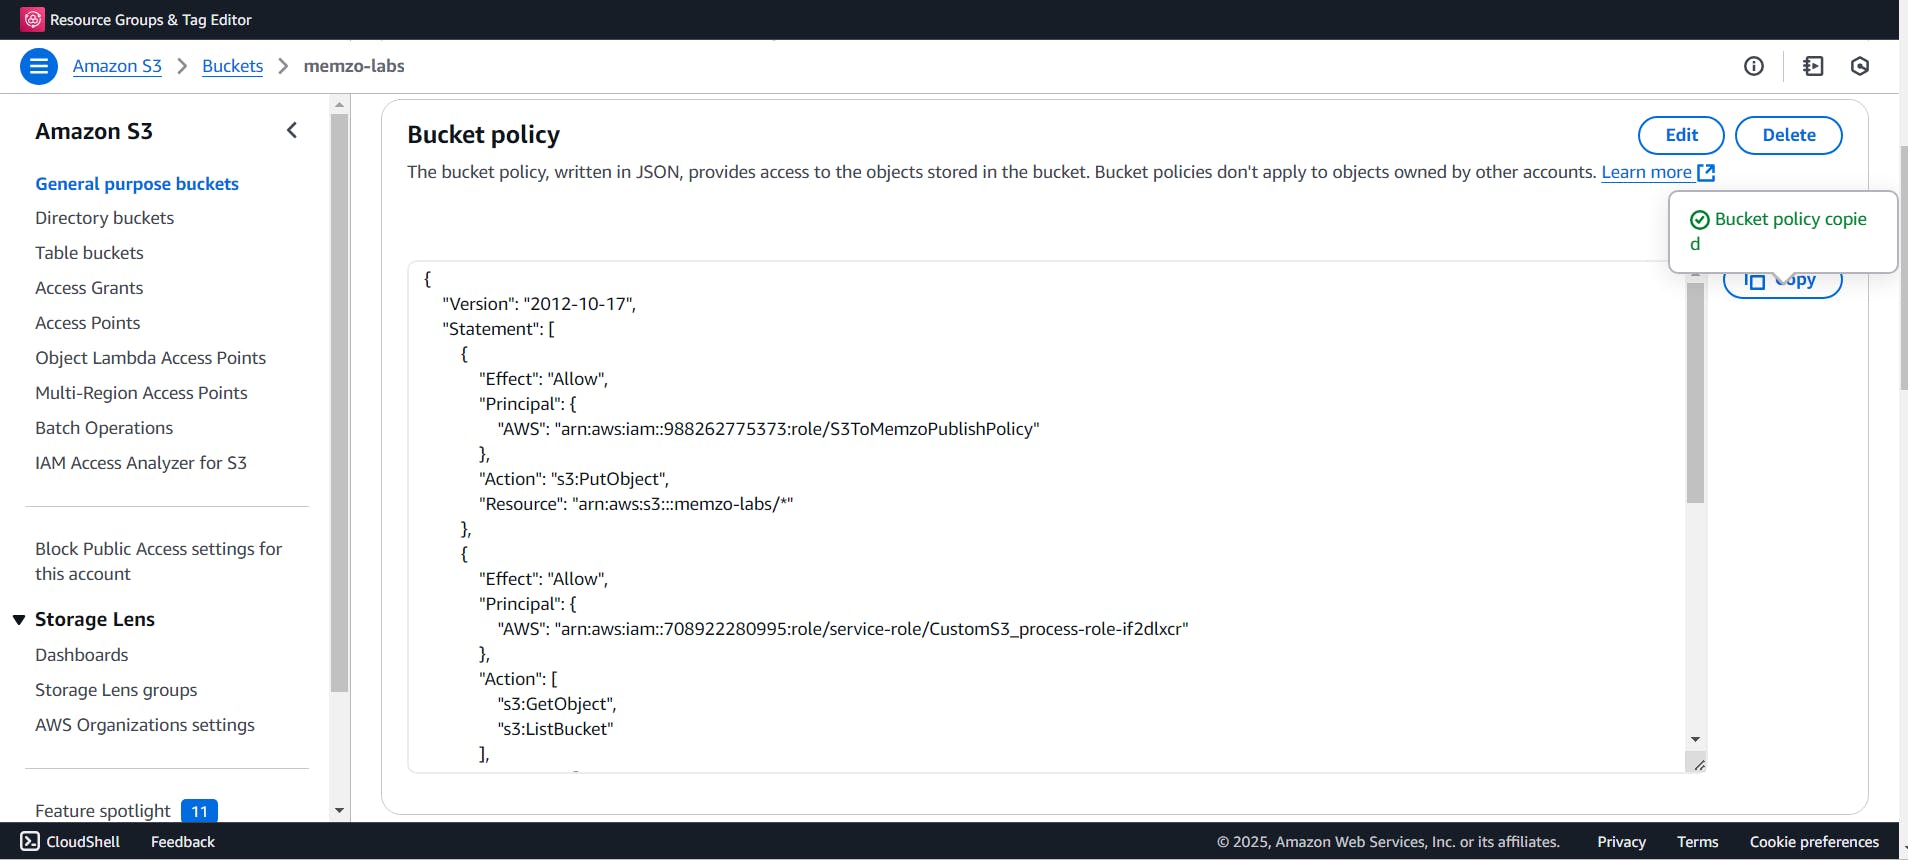Open CloudShell terminal icon
The height and width of the screenshot is (860, 1908).
click(31, 841)
